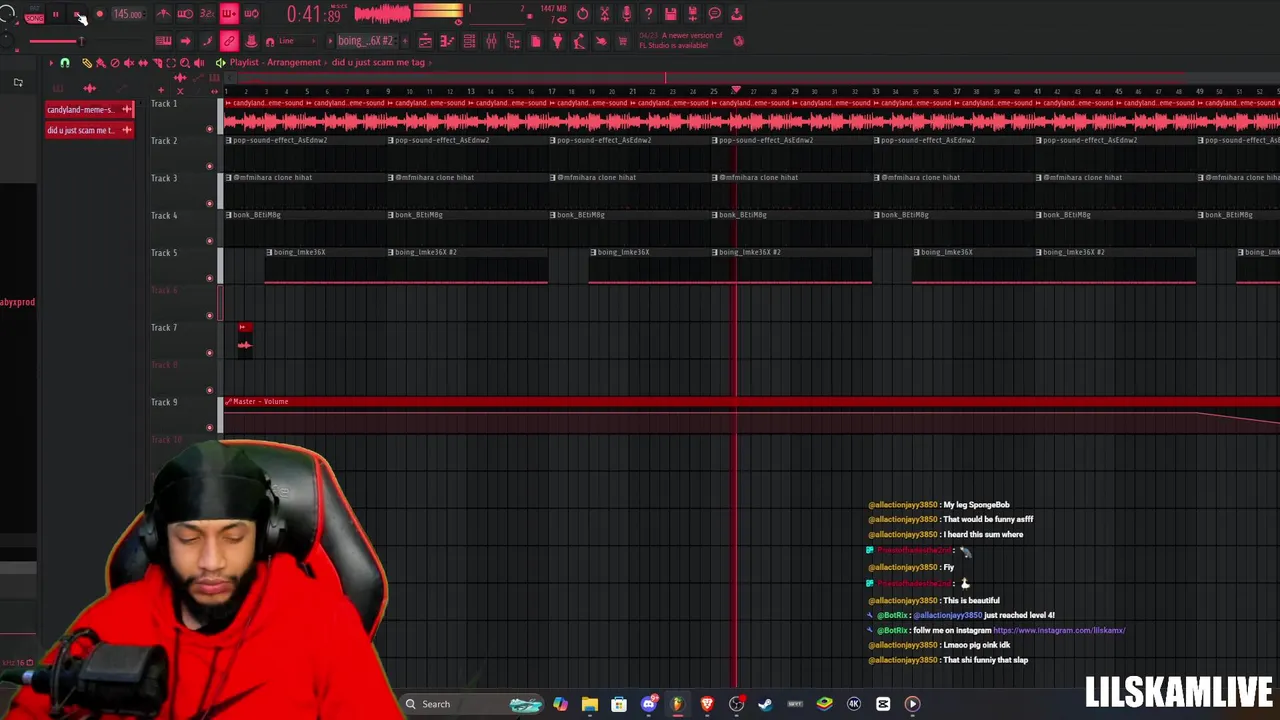This screenshot has width=1280, height=720.
Task: Mute Track 1 with its green dot
Action: tap(210, 129)
